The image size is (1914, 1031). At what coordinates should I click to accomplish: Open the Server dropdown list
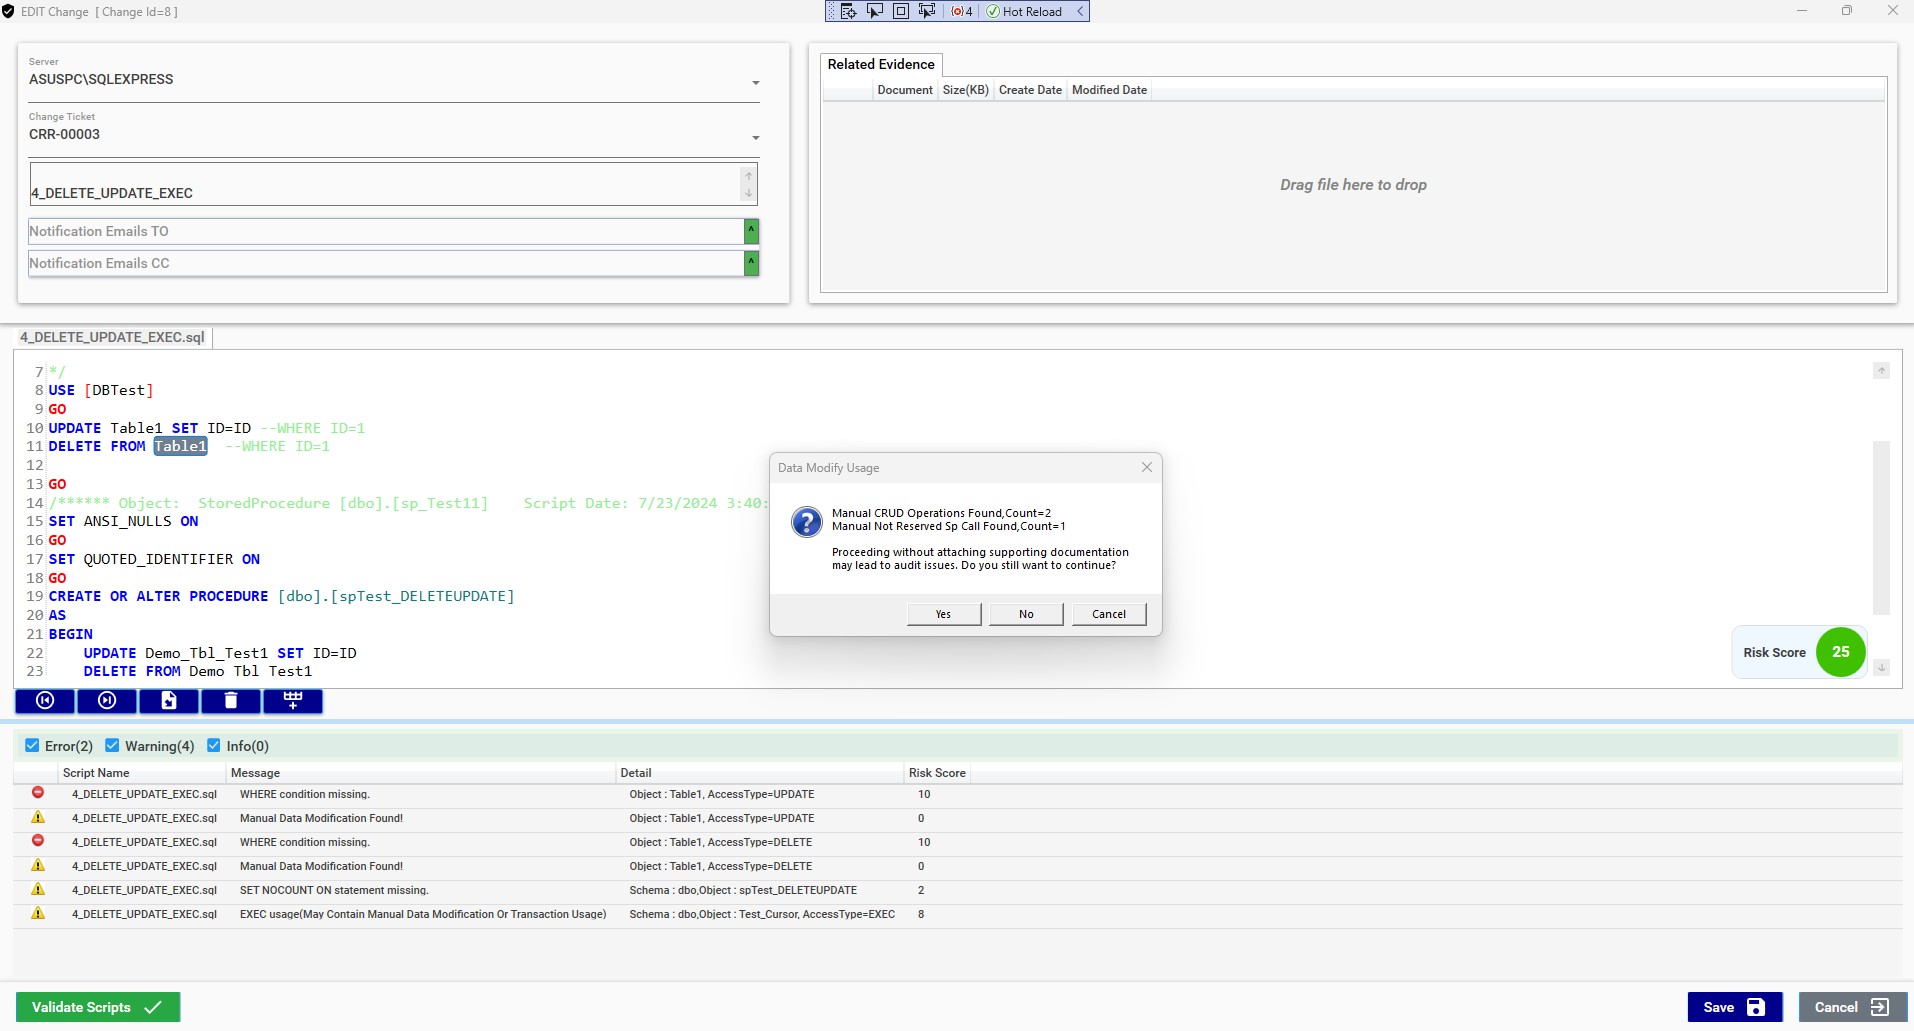point(756,83)
